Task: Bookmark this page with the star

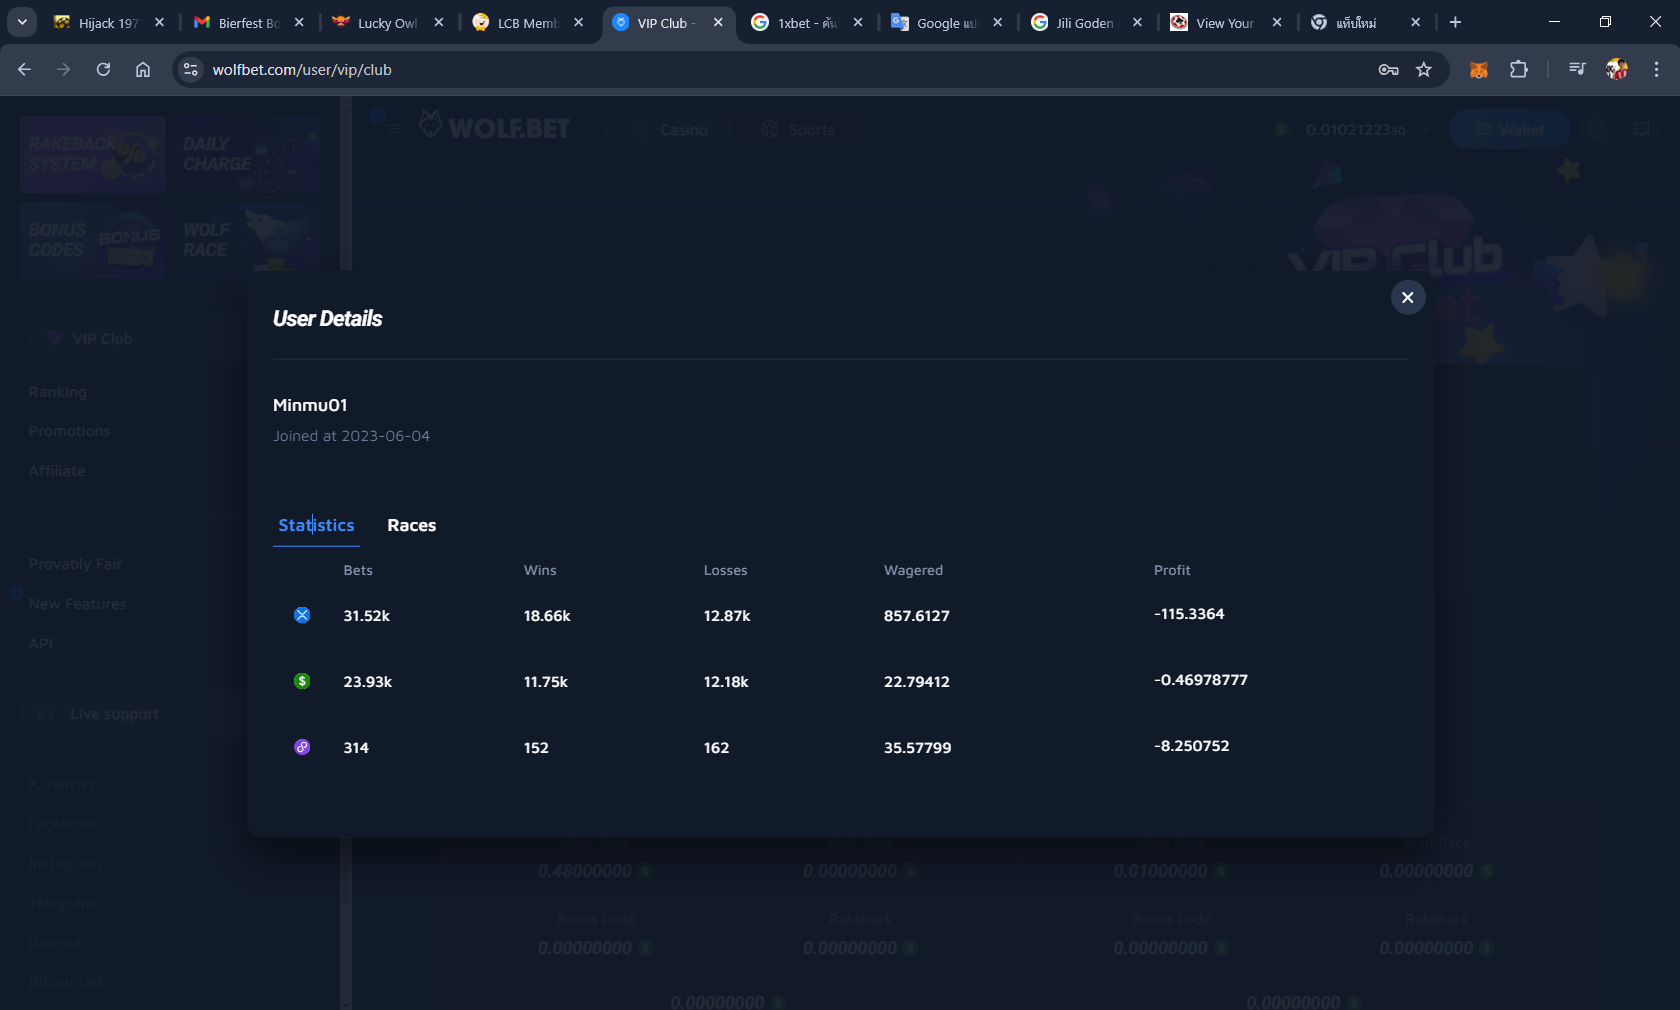Action: (1424, 69)
